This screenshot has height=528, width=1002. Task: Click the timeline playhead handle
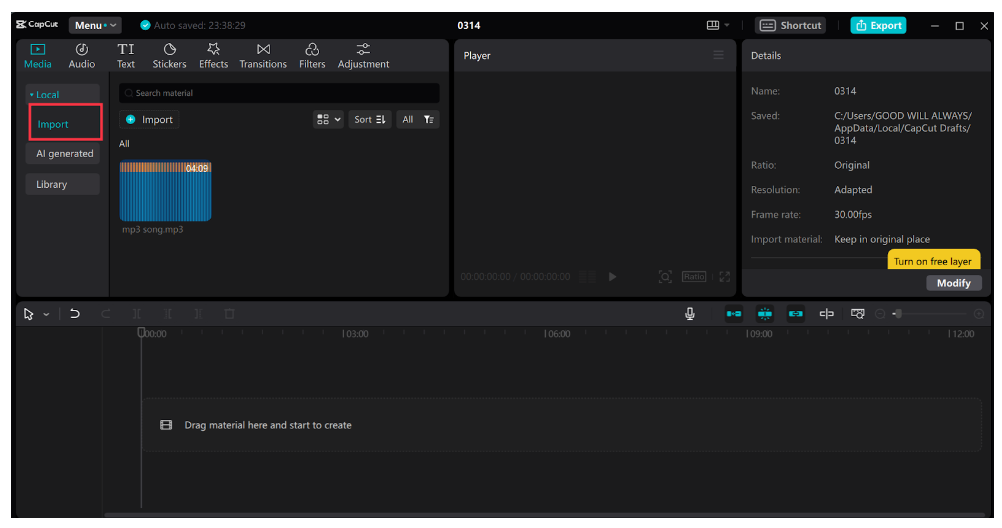(141, 332)
